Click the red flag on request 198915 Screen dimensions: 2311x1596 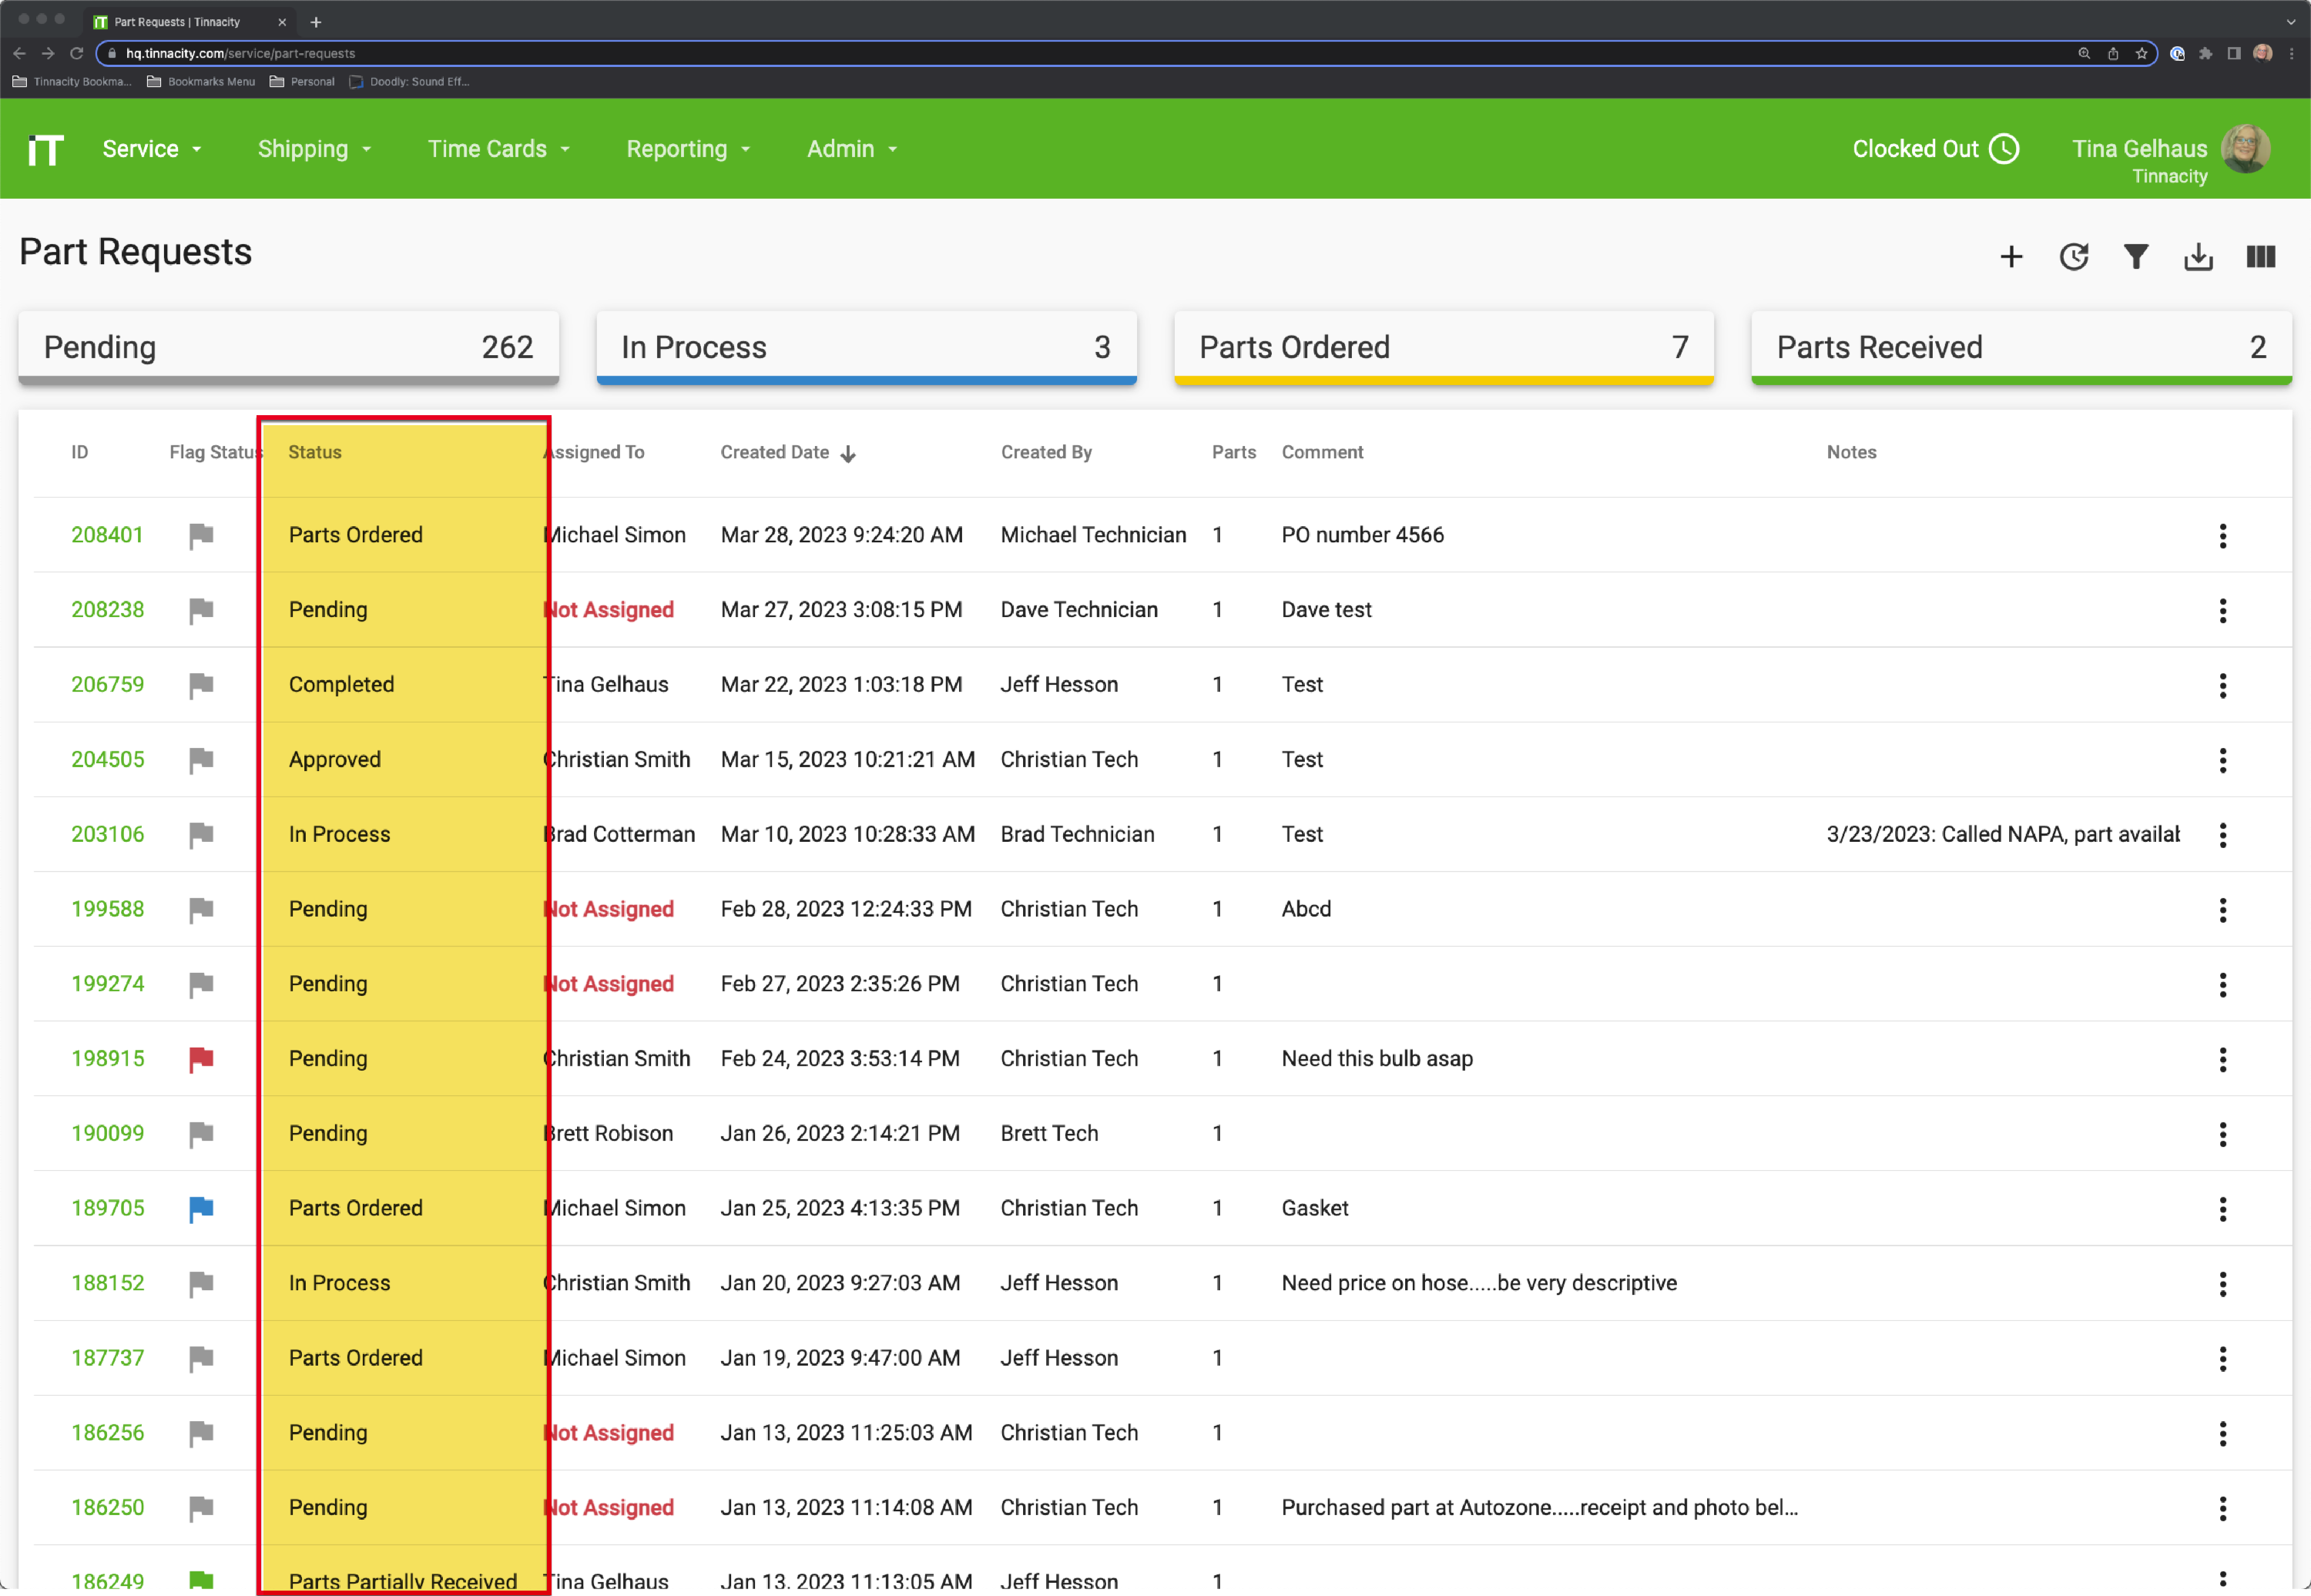coord(201,1059)
